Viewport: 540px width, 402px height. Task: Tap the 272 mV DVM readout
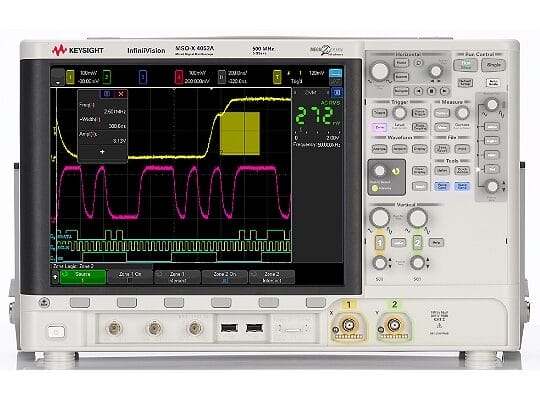pos(317,115)
